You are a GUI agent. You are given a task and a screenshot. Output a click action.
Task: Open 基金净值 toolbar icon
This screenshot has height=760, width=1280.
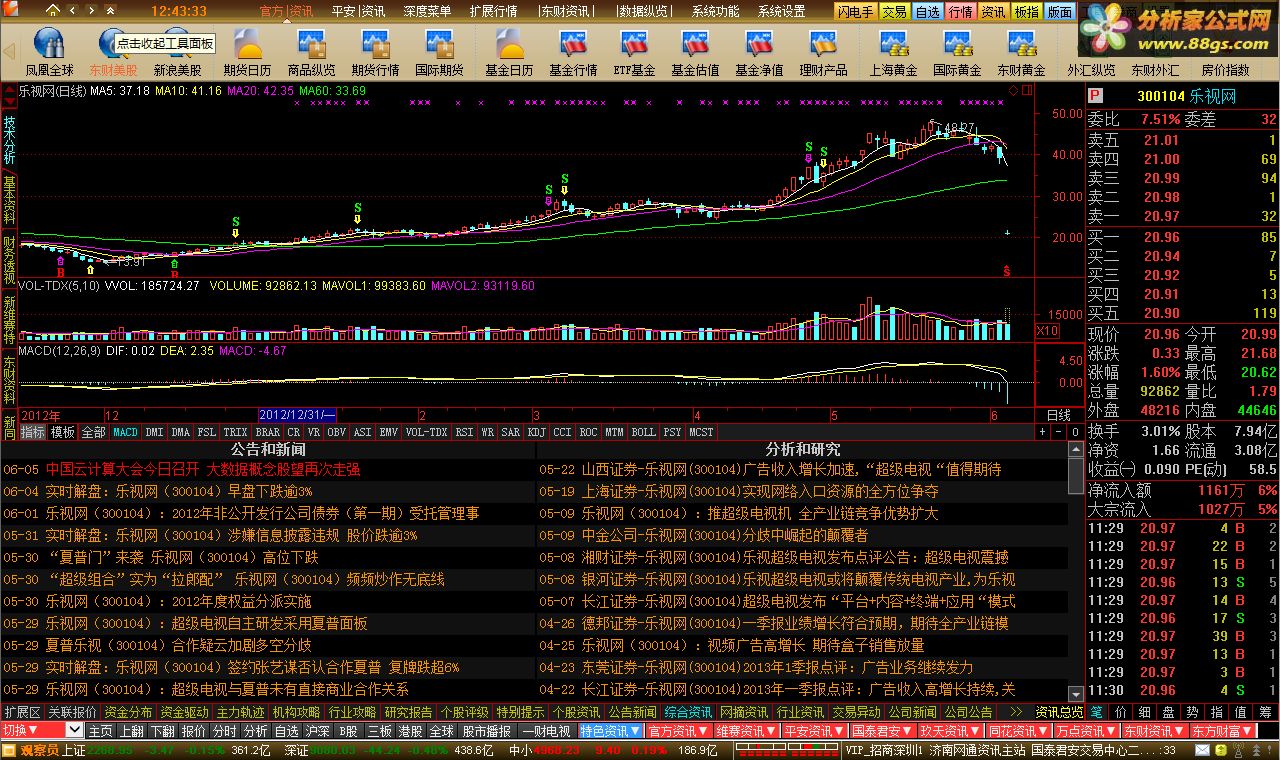(759, 53)
